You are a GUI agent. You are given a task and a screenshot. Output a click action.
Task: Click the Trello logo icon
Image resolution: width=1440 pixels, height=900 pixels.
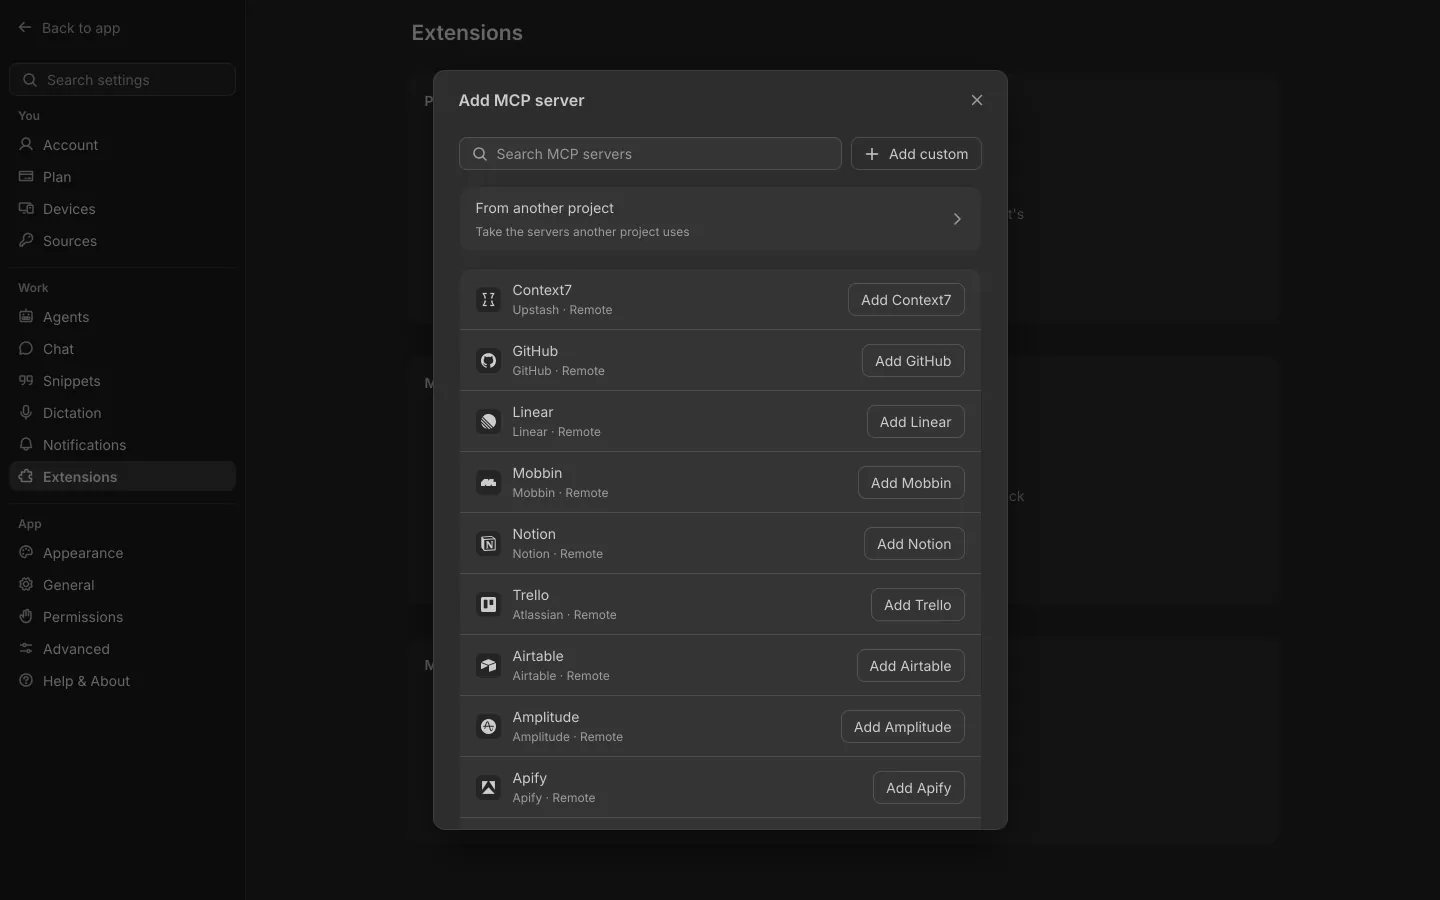click(x=488, y=604)
